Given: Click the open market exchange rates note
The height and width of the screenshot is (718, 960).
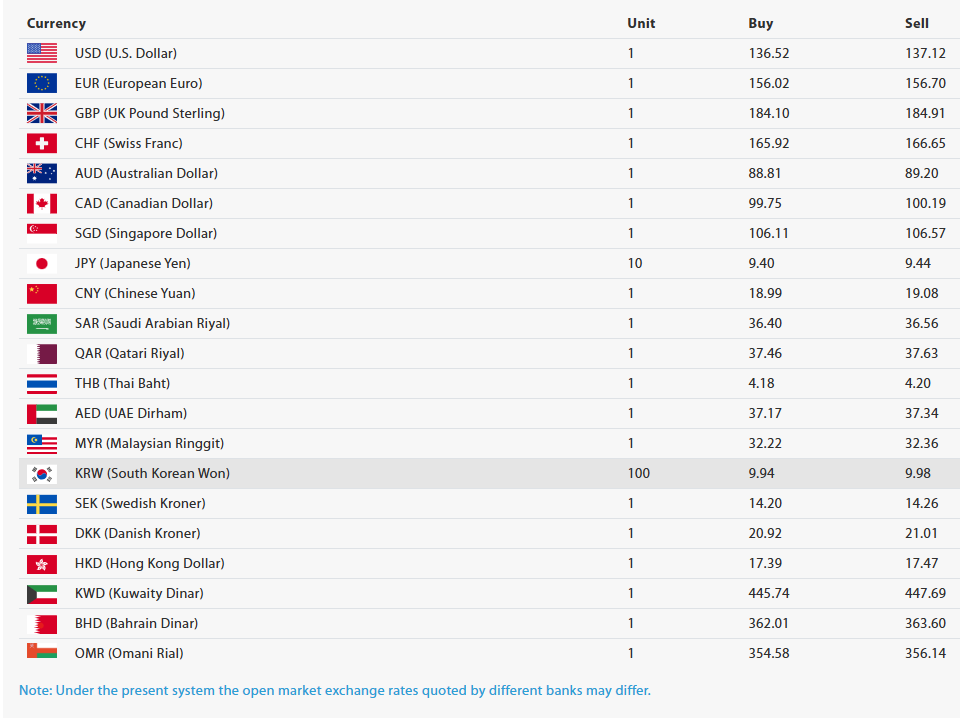Looking at the screenshot, I should point(335,690).
